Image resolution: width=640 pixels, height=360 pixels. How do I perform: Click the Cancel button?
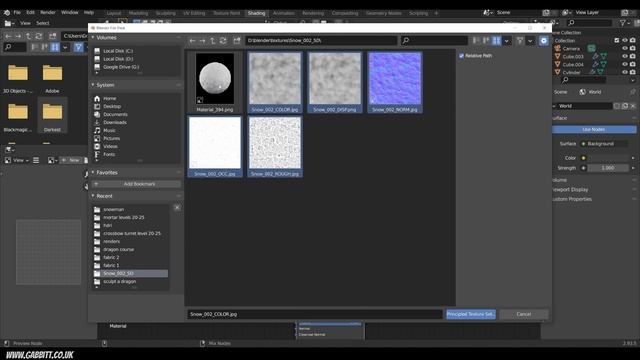524,314
